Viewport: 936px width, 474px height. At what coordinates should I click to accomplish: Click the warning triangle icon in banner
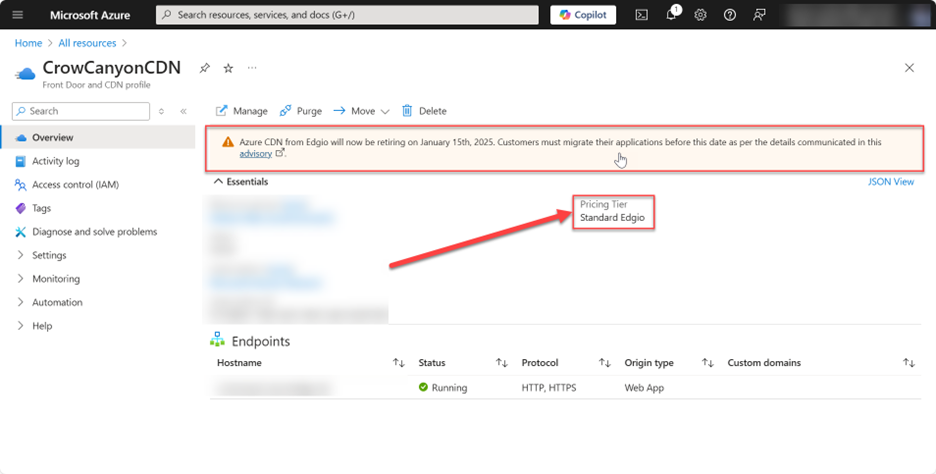click(228, 142)
